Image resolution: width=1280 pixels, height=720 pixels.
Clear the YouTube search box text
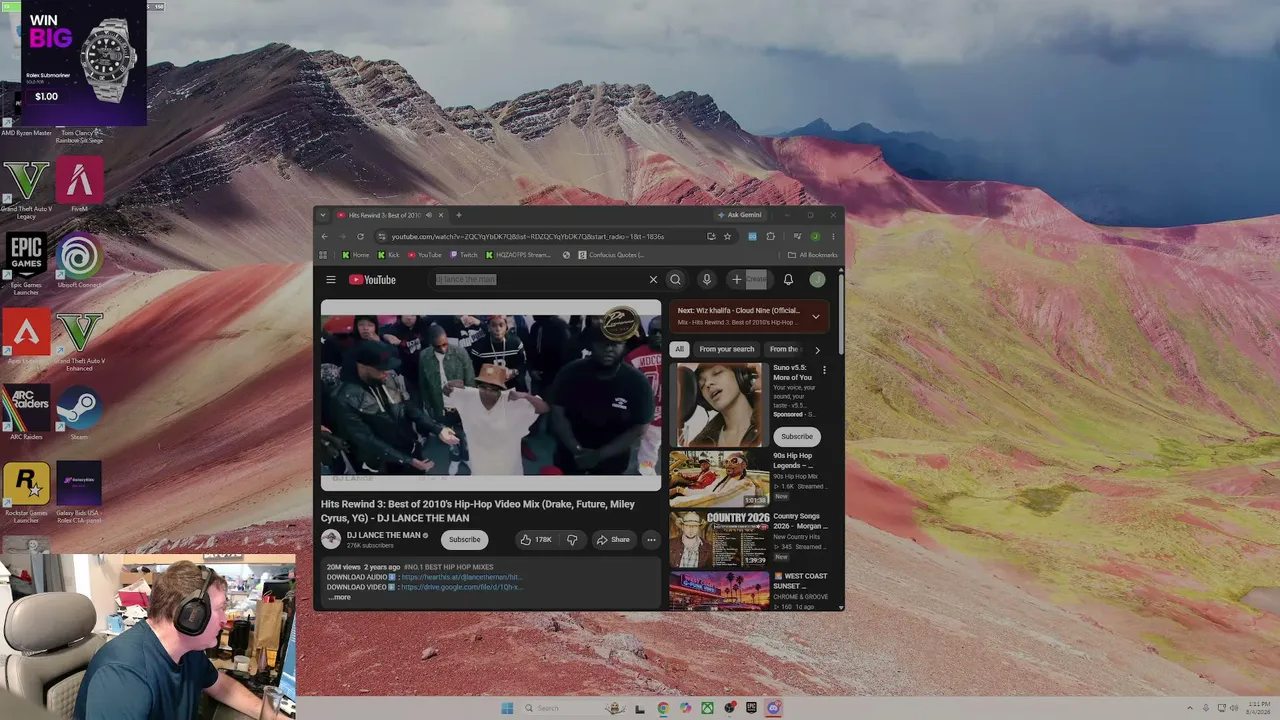(x=653, y=280)
